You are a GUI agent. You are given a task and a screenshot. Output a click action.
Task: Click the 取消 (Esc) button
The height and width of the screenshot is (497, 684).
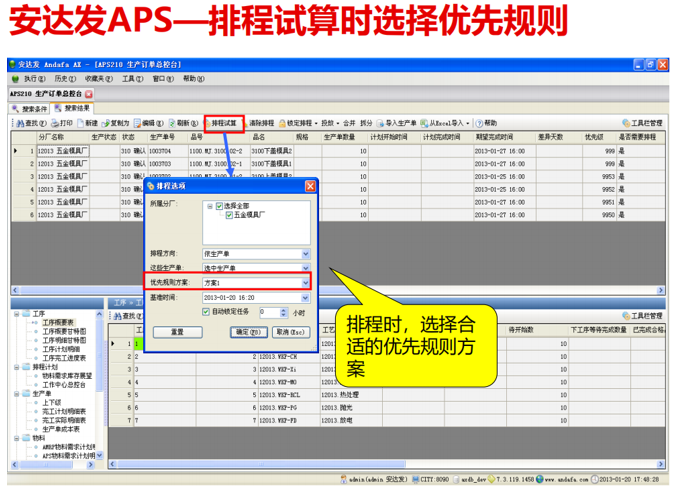(x=291, y=332)
